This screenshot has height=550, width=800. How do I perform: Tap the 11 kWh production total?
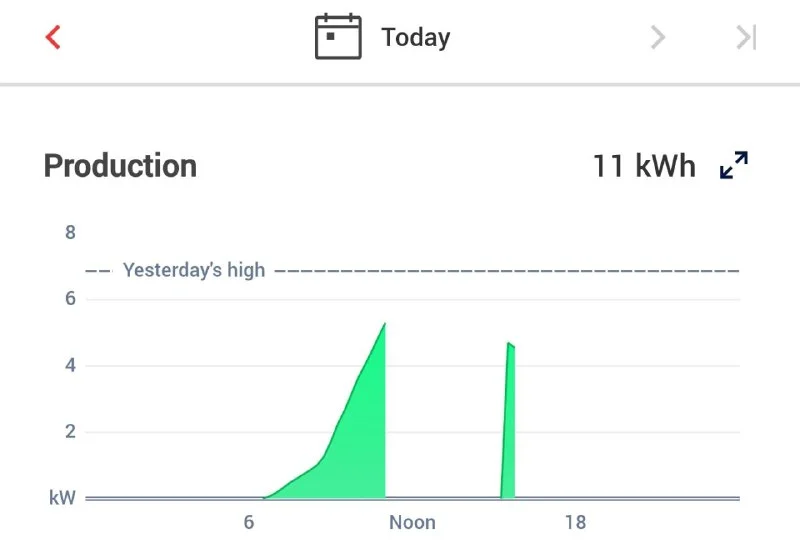coord(643,166)
